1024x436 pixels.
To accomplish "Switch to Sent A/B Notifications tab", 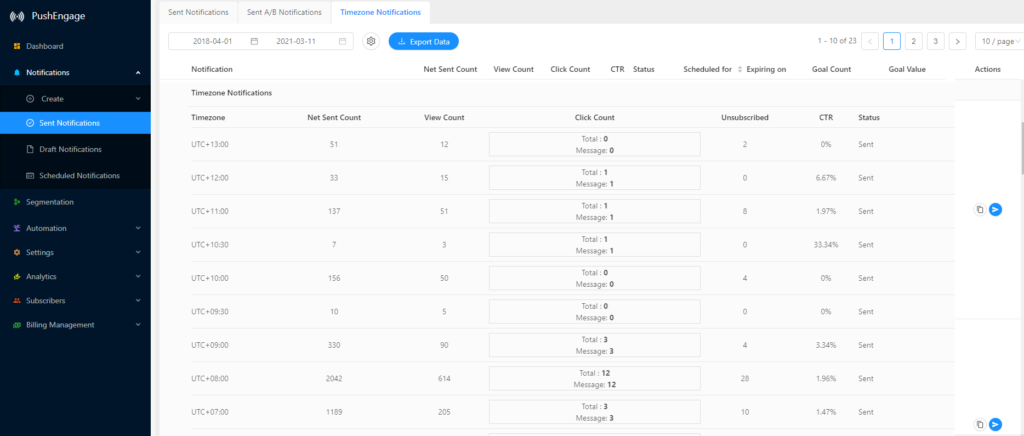I will 284,12.
